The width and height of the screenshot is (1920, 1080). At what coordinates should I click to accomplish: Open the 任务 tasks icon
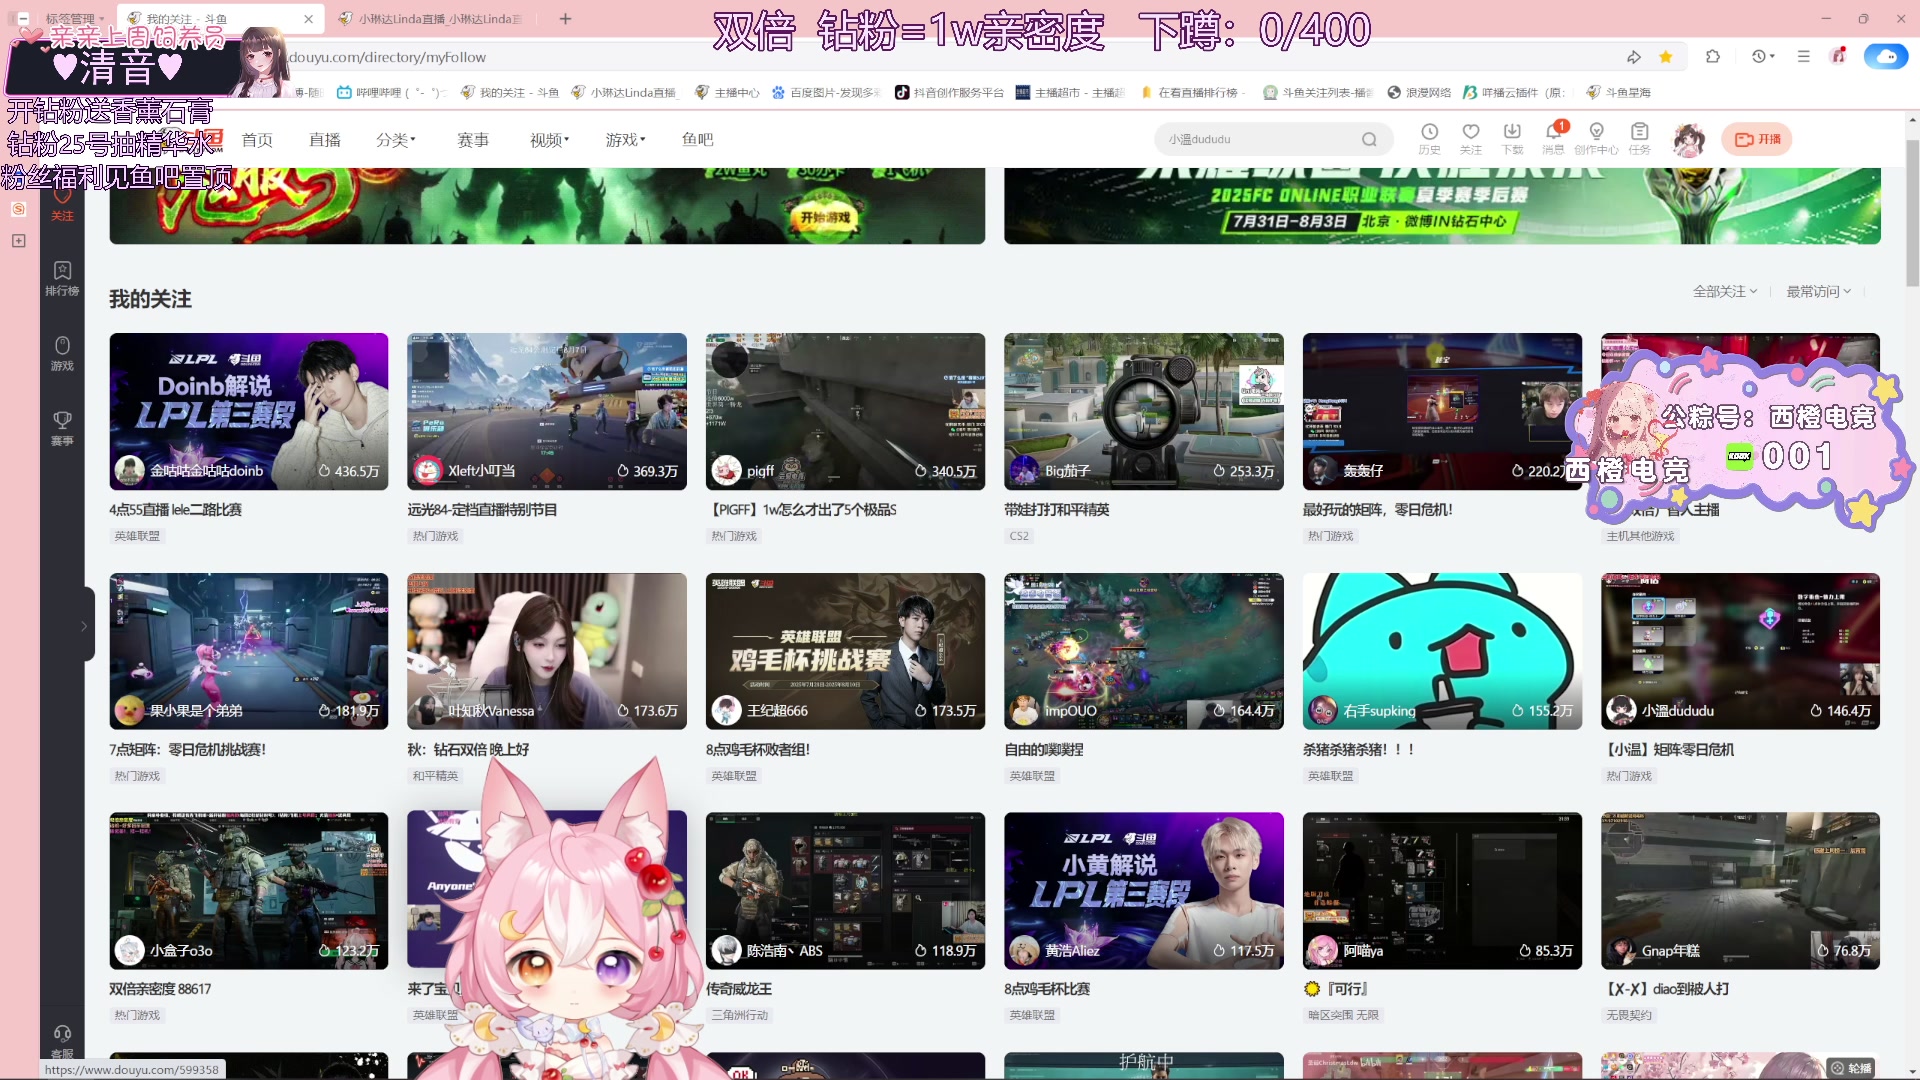click(1639, 138)
